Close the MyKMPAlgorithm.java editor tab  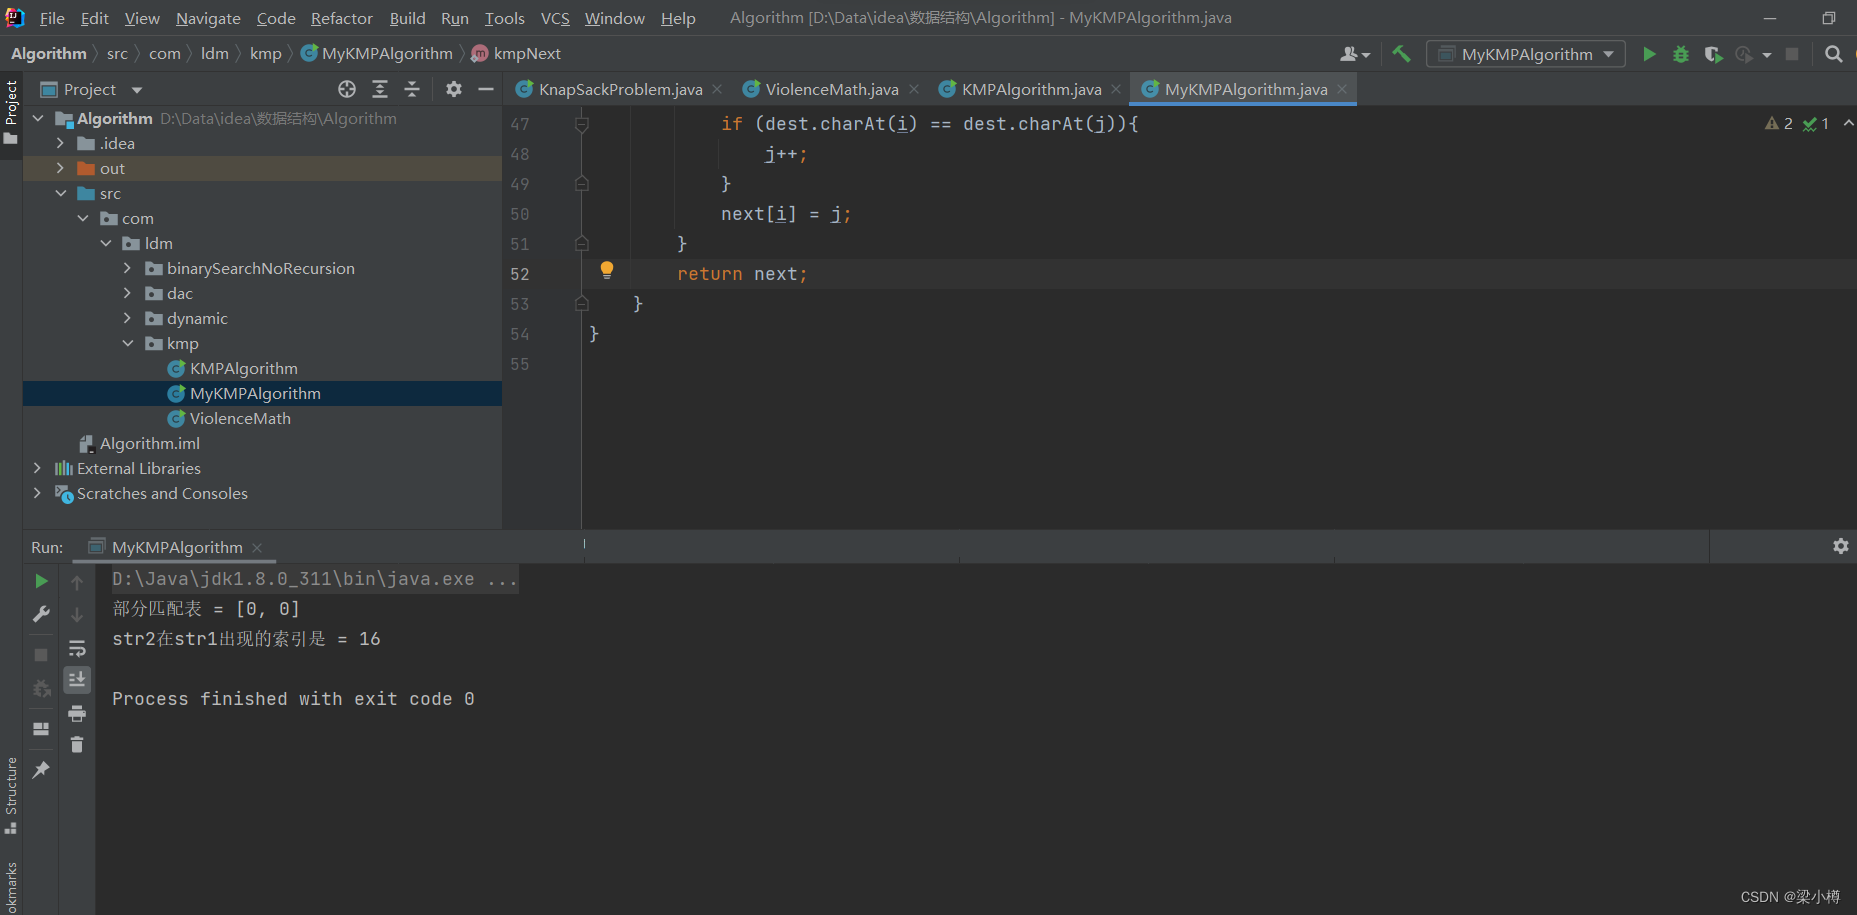click(1342, 89)
